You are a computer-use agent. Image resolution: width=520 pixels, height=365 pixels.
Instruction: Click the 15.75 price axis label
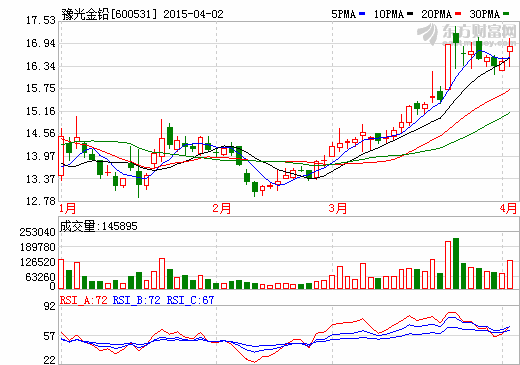[x=41, y=88]
